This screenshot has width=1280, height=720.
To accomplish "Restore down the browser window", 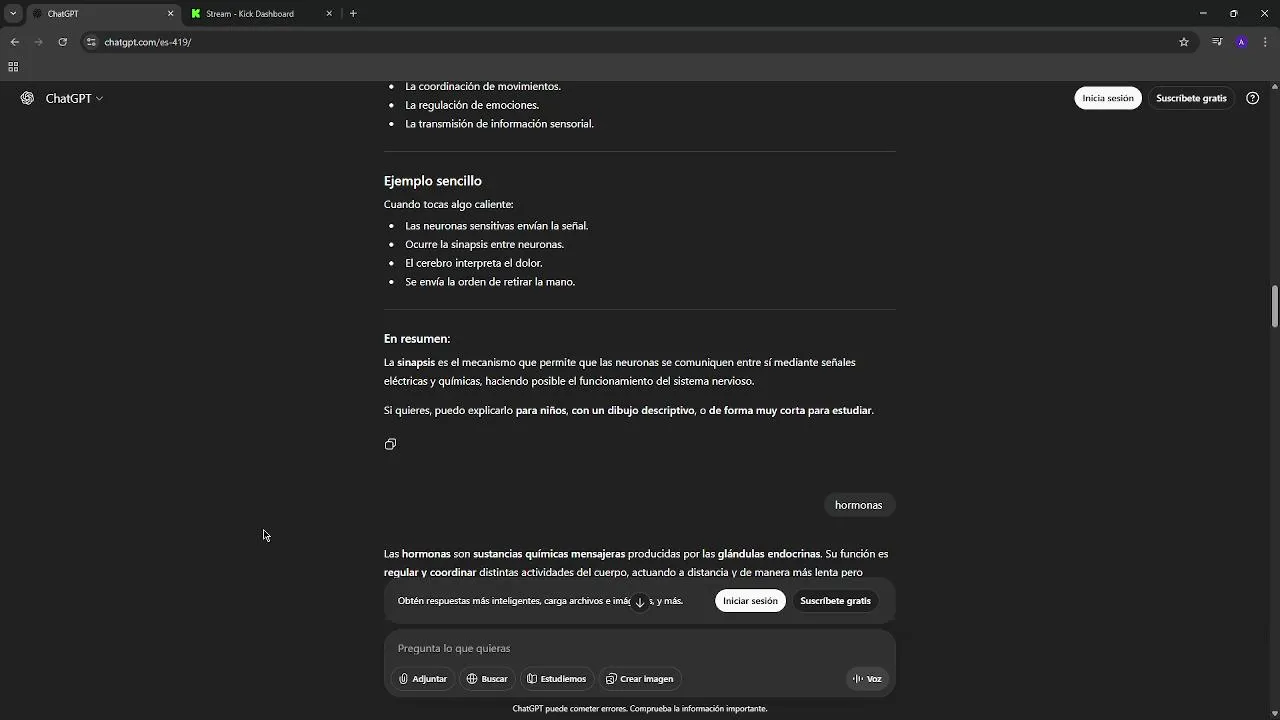I will (1233, 14).
